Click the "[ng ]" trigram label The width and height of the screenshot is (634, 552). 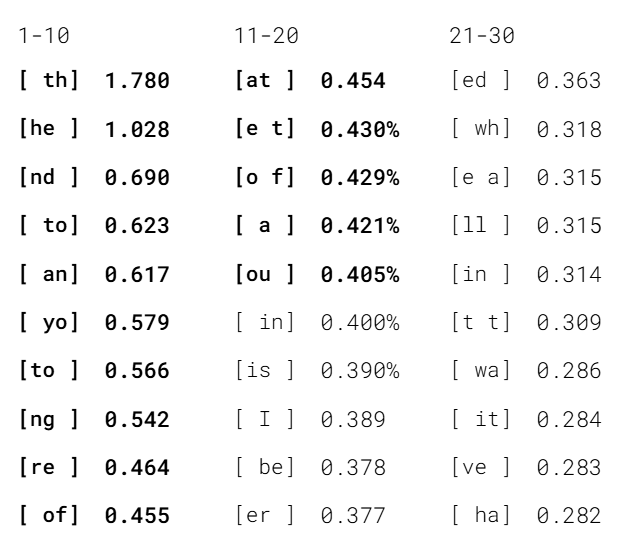[50, 419]
